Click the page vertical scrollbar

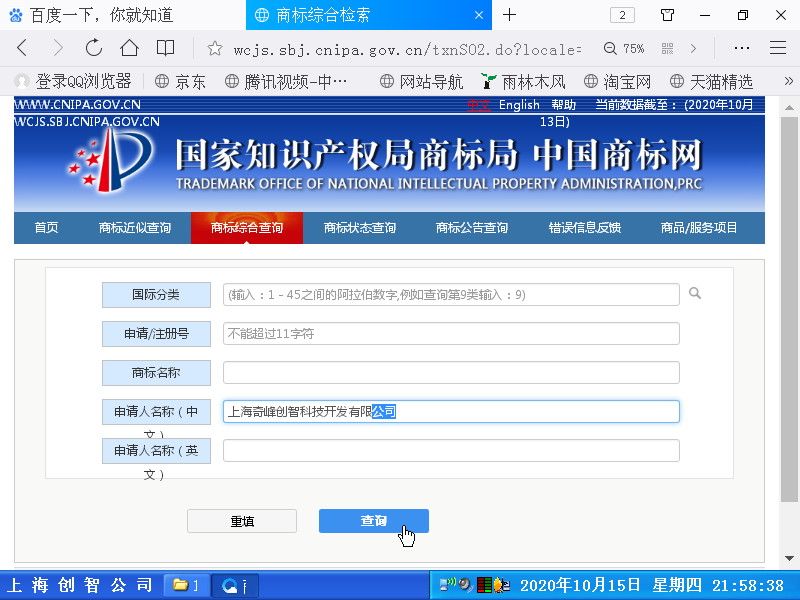tap(789, 300)
